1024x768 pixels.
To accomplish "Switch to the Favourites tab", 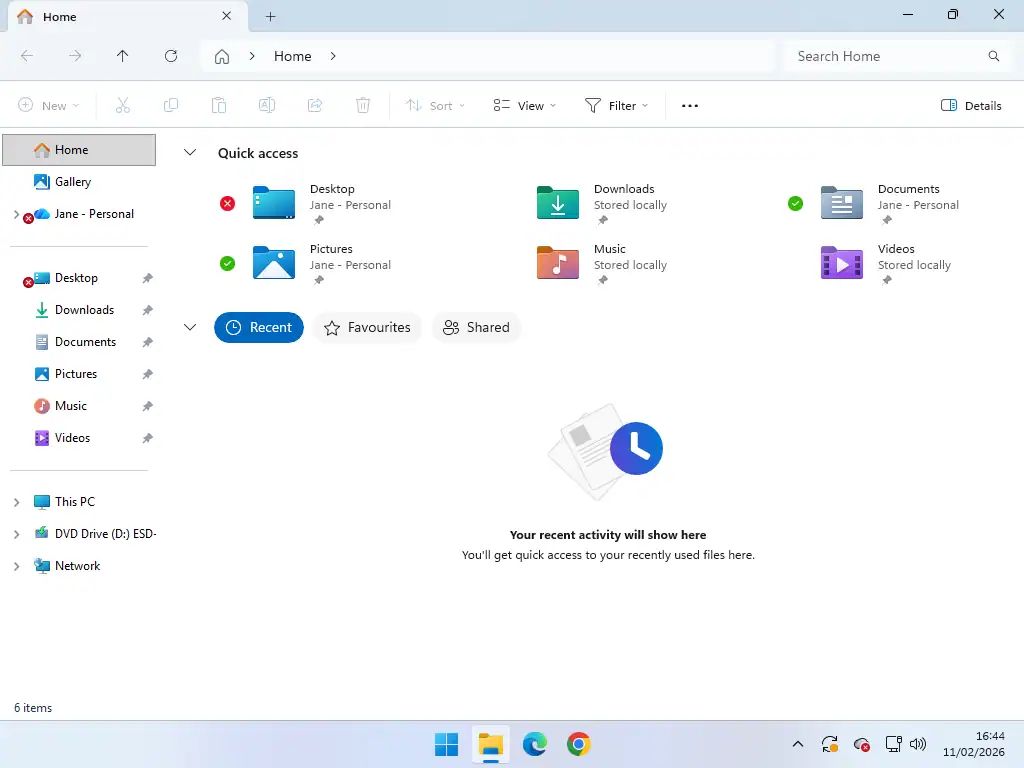I will point(367,327).
